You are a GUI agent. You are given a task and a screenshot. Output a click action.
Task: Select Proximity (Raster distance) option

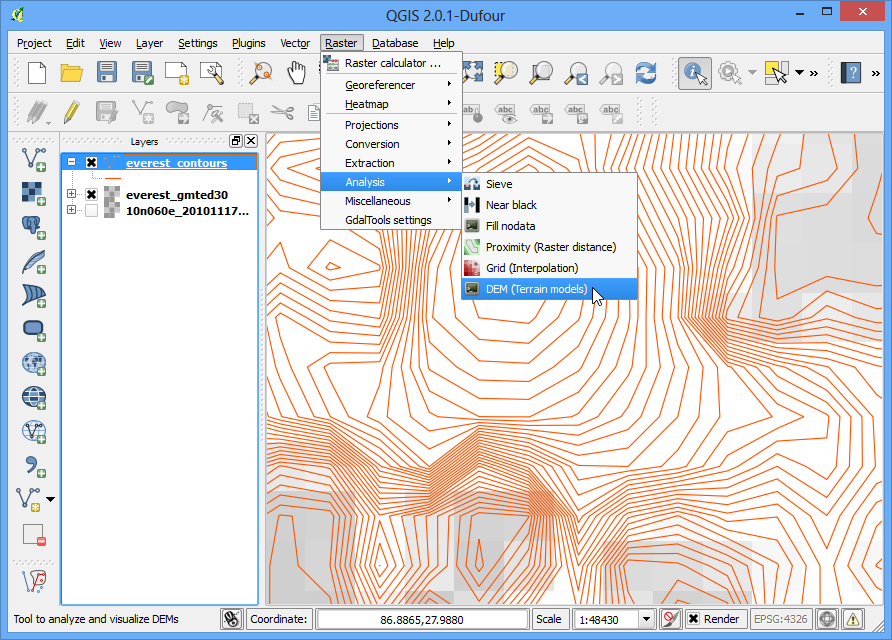(x=550, y=247)
